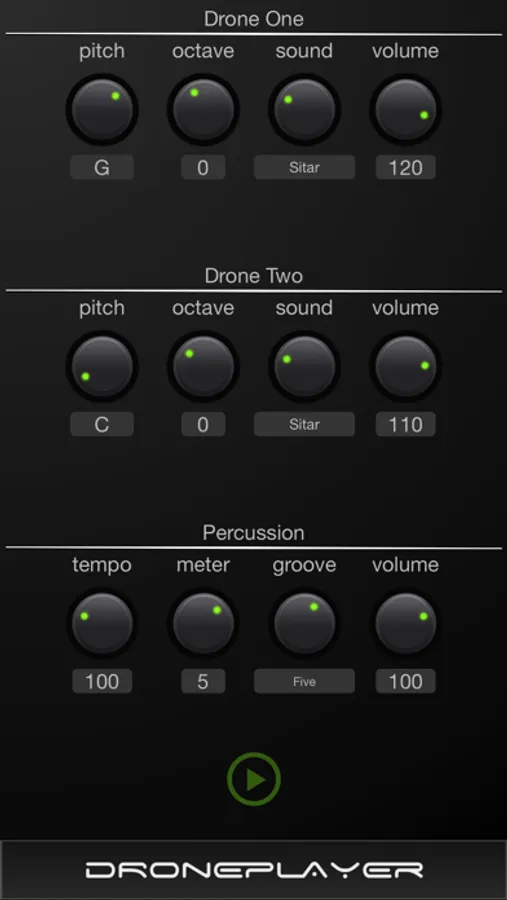This screenshot has height=900, width=507.
Task: Click the Drone Two volume knob
Action: pos(406,366)
